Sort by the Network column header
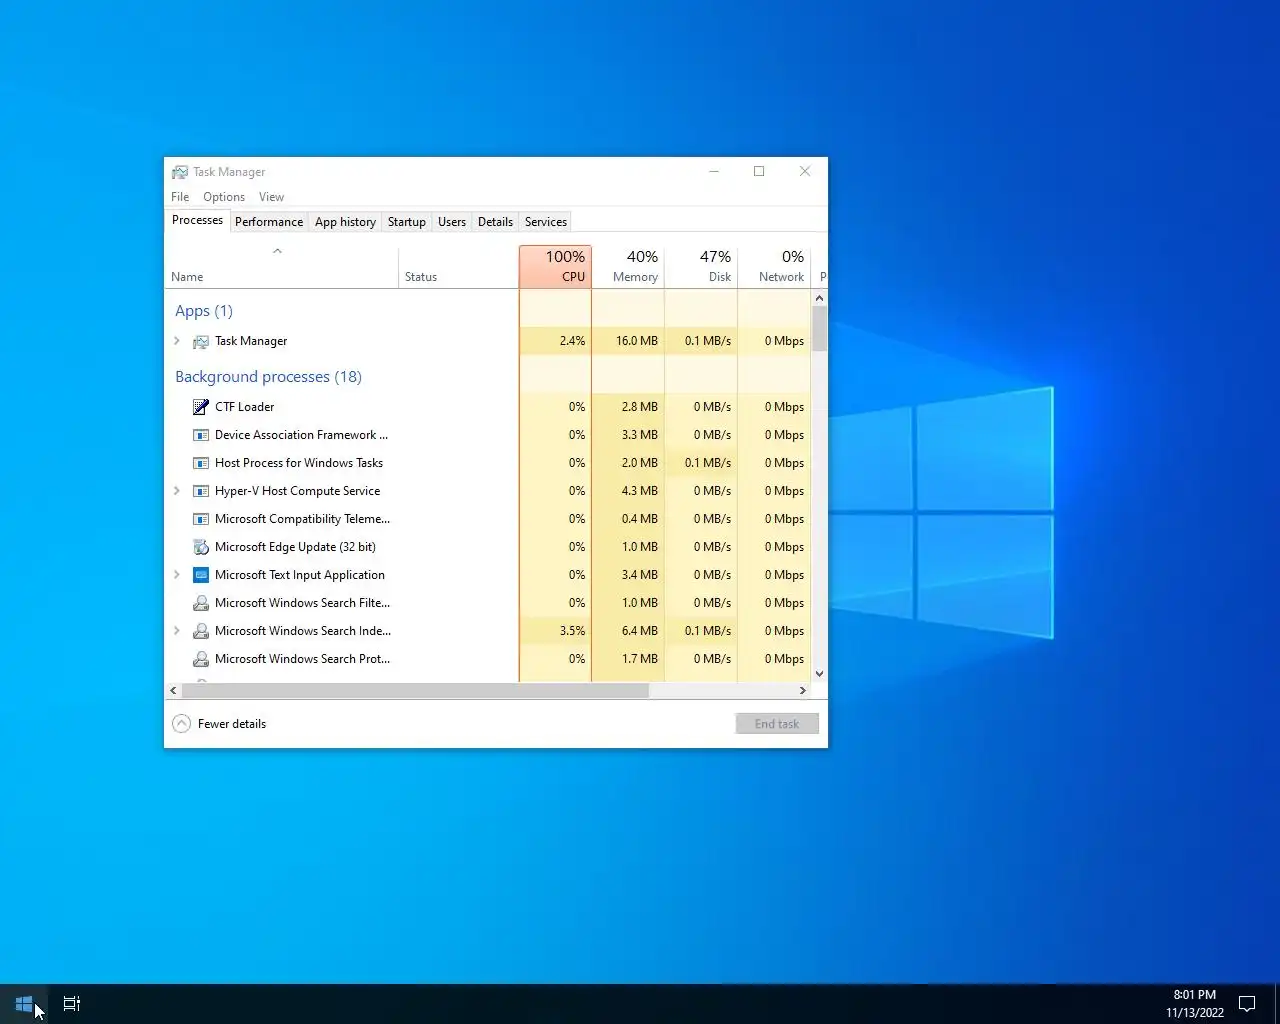The image size is (1280, 1024). click(774, 267)
